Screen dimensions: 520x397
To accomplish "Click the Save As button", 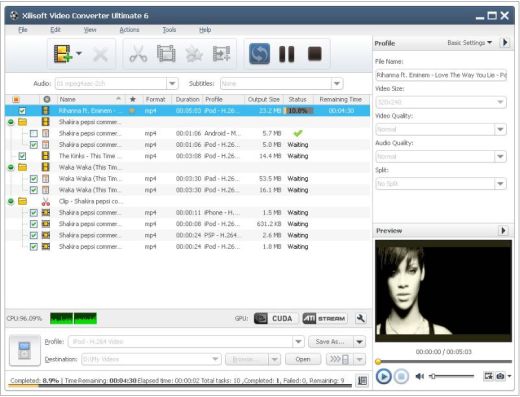I will tap(331, 342).
